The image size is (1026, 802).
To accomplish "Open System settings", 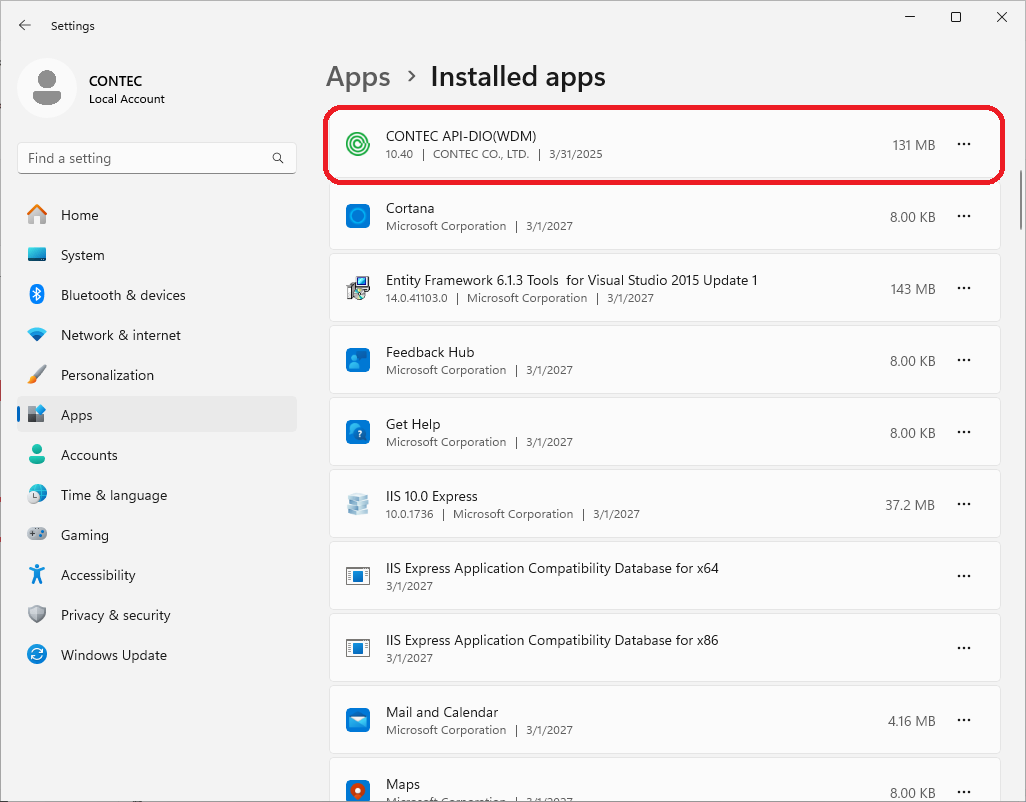I will point(157,255).
